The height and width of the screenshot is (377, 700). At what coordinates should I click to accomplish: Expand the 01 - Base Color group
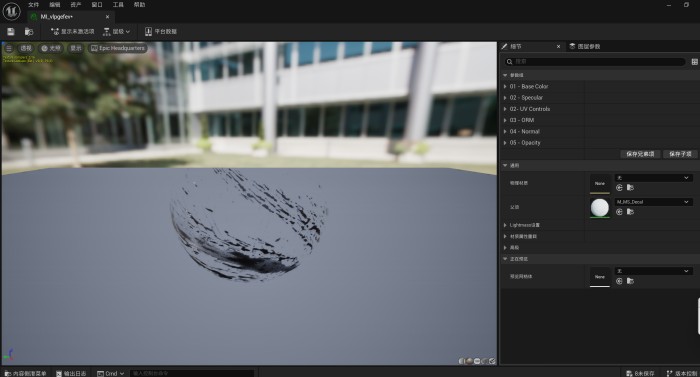point(505,86)
